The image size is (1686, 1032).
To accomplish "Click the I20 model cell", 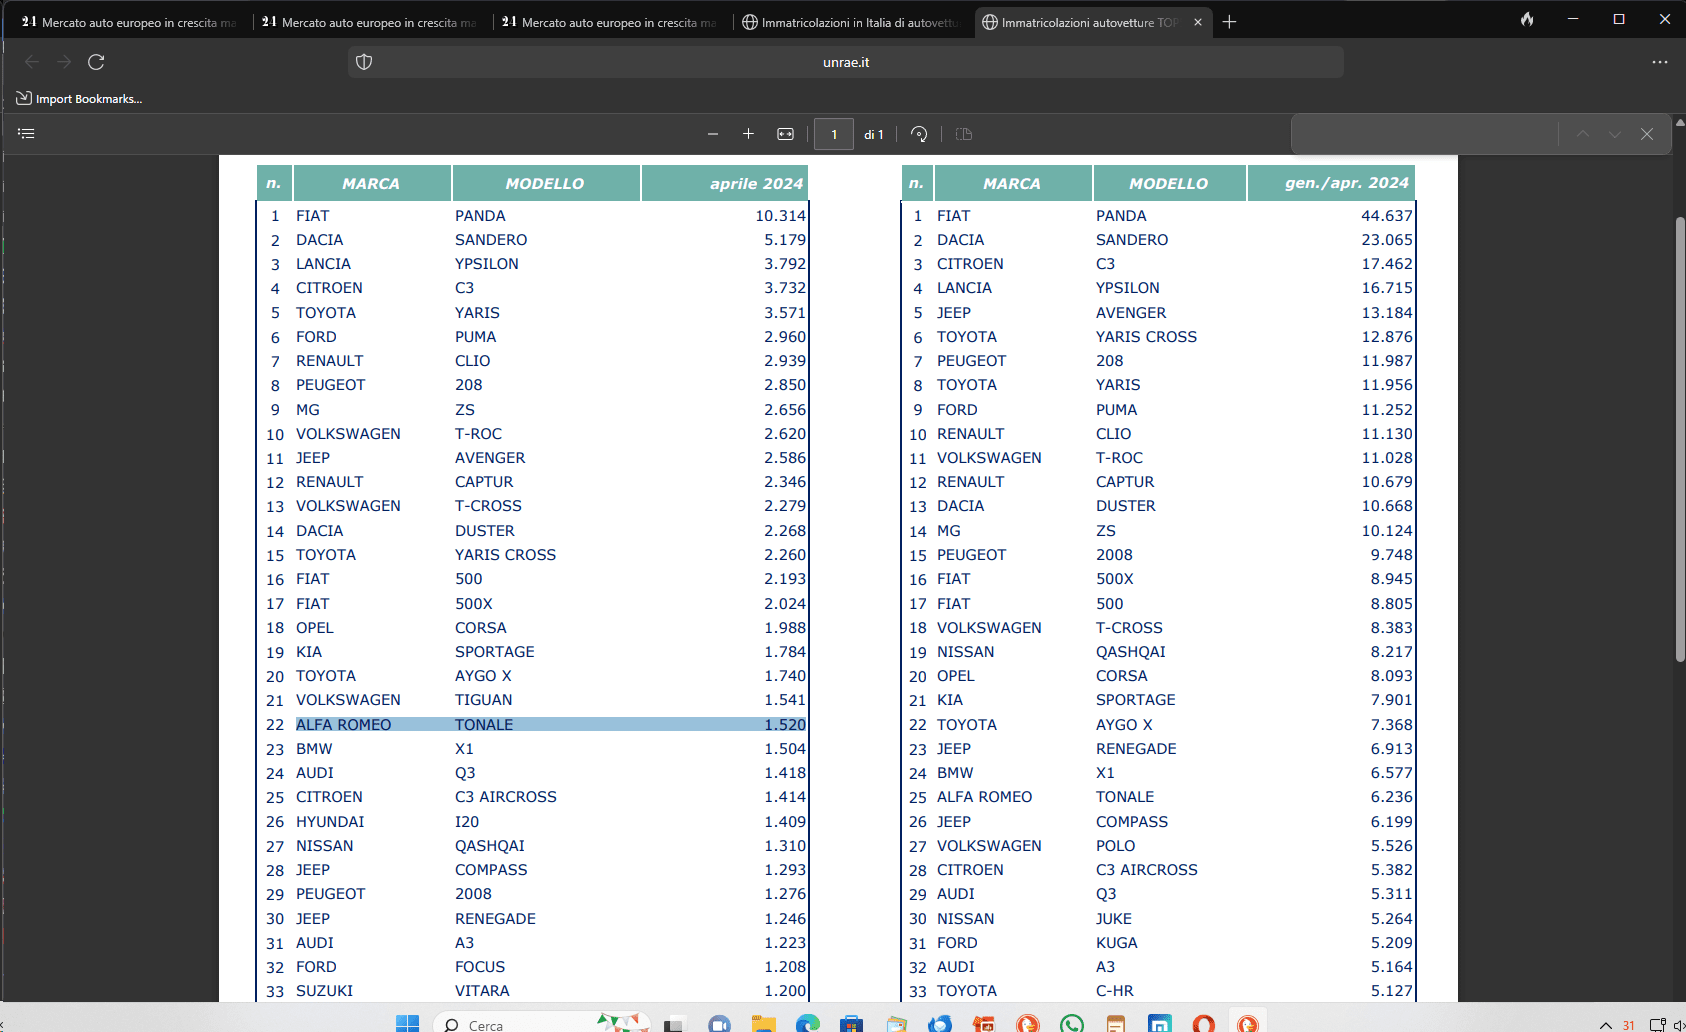I will coord(467,822).
